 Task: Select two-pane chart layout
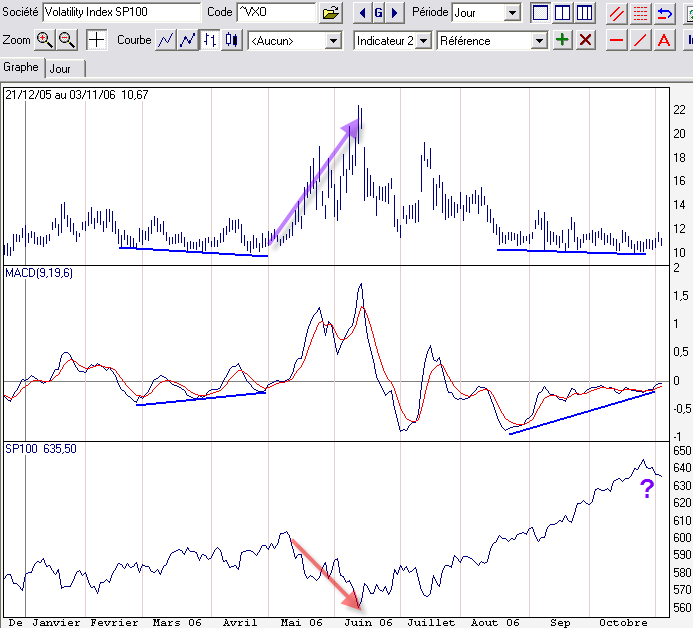pyautogui.click(x=562, y=13)
